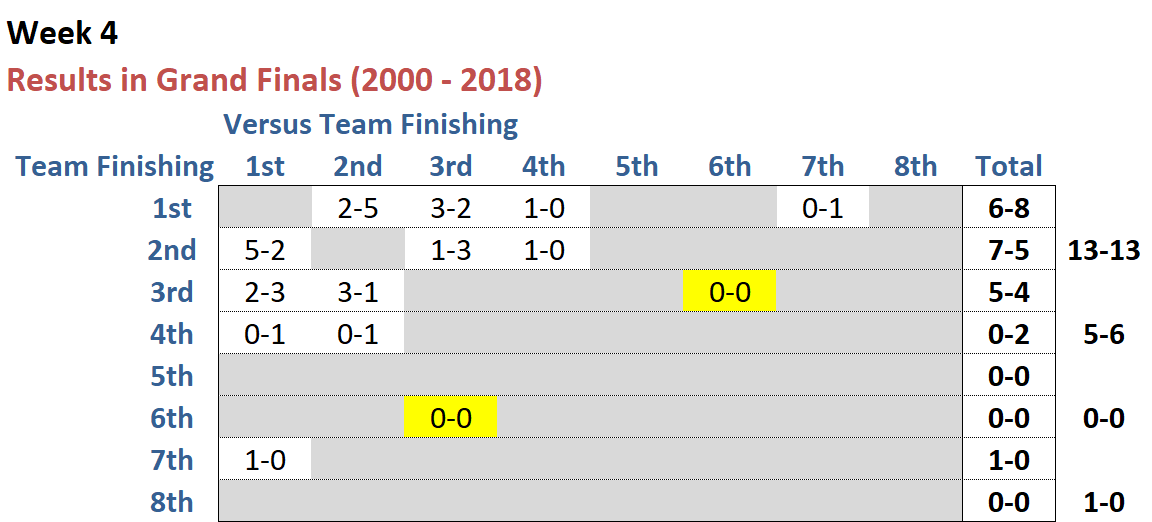Image resolution: width=1152 pixels, height=522 pixels.
Task: Click the 8th column header
Action: pyautogui.click(x=915, y=166)
